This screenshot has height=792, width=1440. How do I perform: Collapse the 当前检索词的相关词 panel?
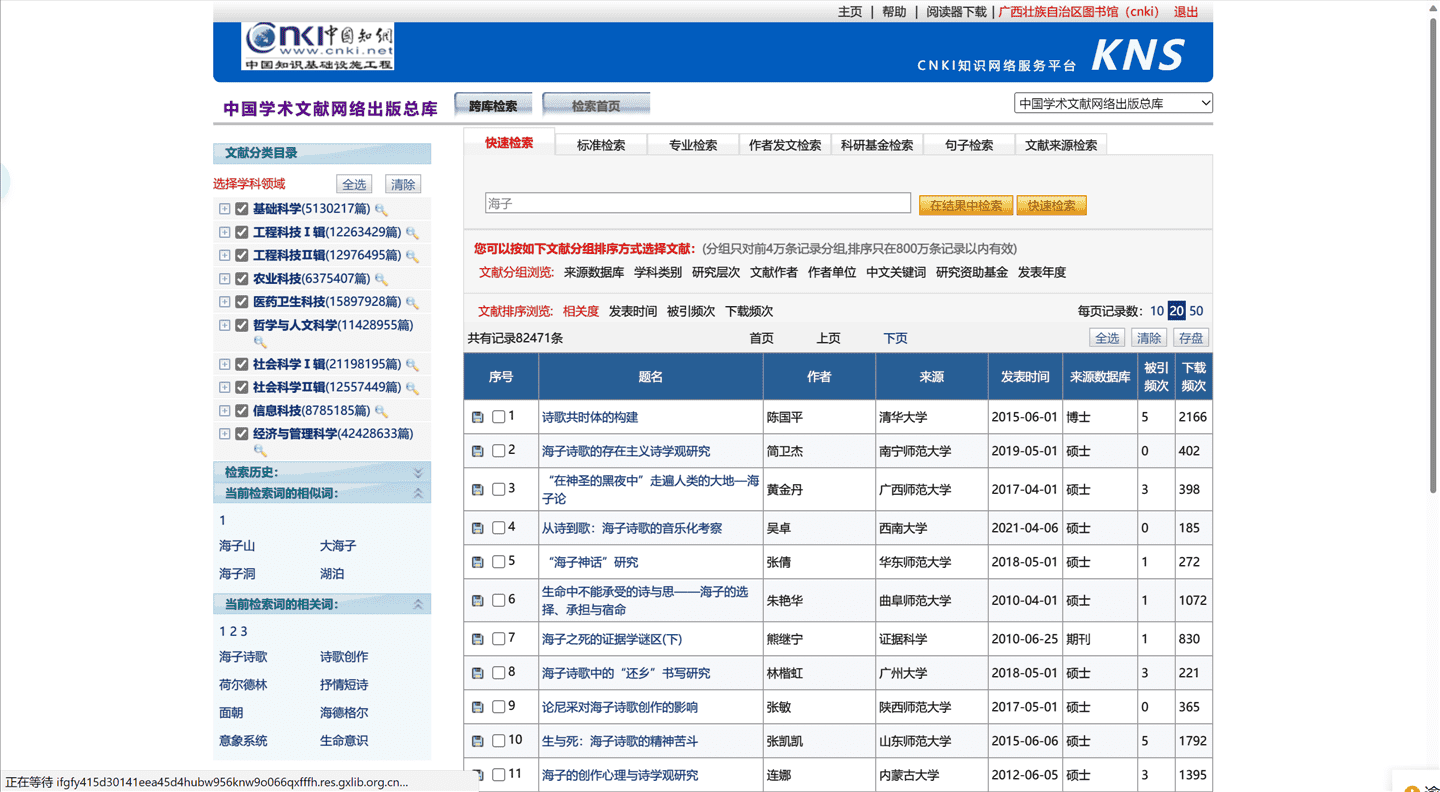click(418, 604)
